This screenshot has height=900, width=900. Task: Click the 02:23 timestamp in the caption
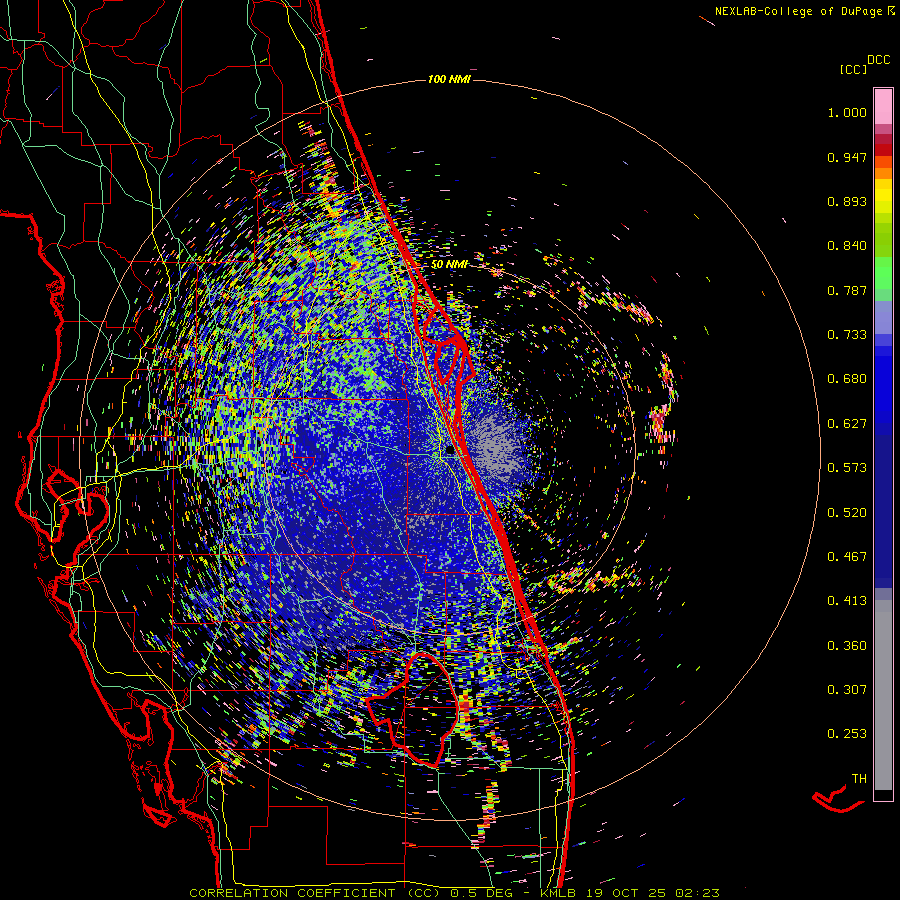click(x=697, y=893)
